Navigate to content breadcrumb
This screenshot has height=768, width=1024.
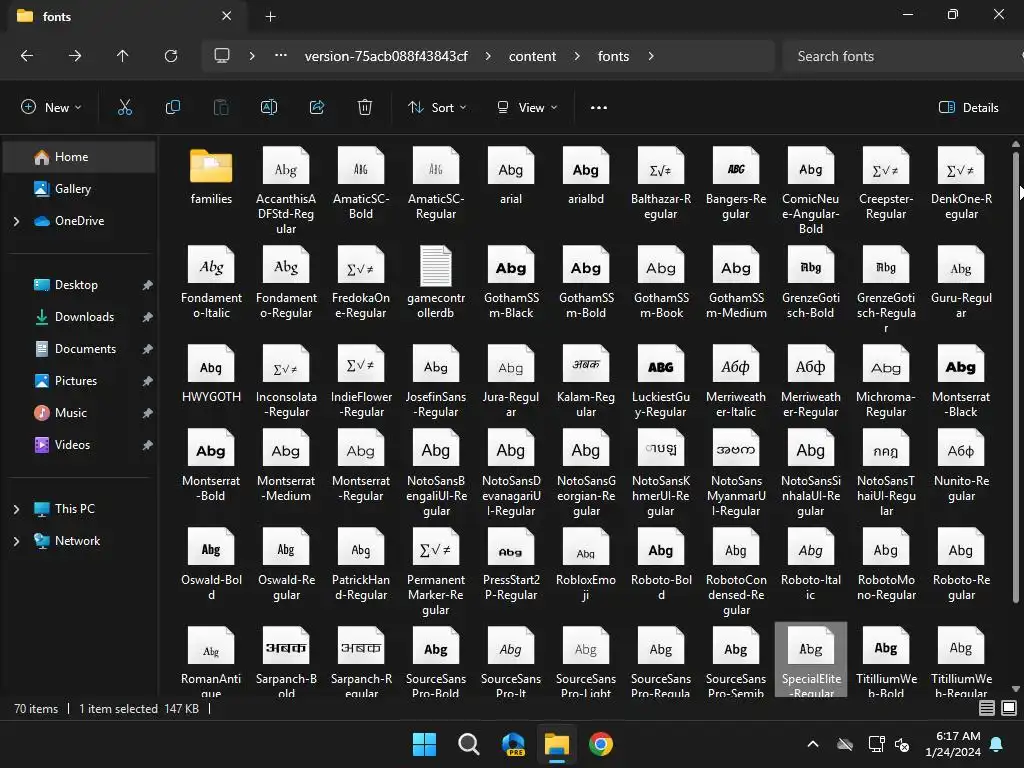coord(532,56)
